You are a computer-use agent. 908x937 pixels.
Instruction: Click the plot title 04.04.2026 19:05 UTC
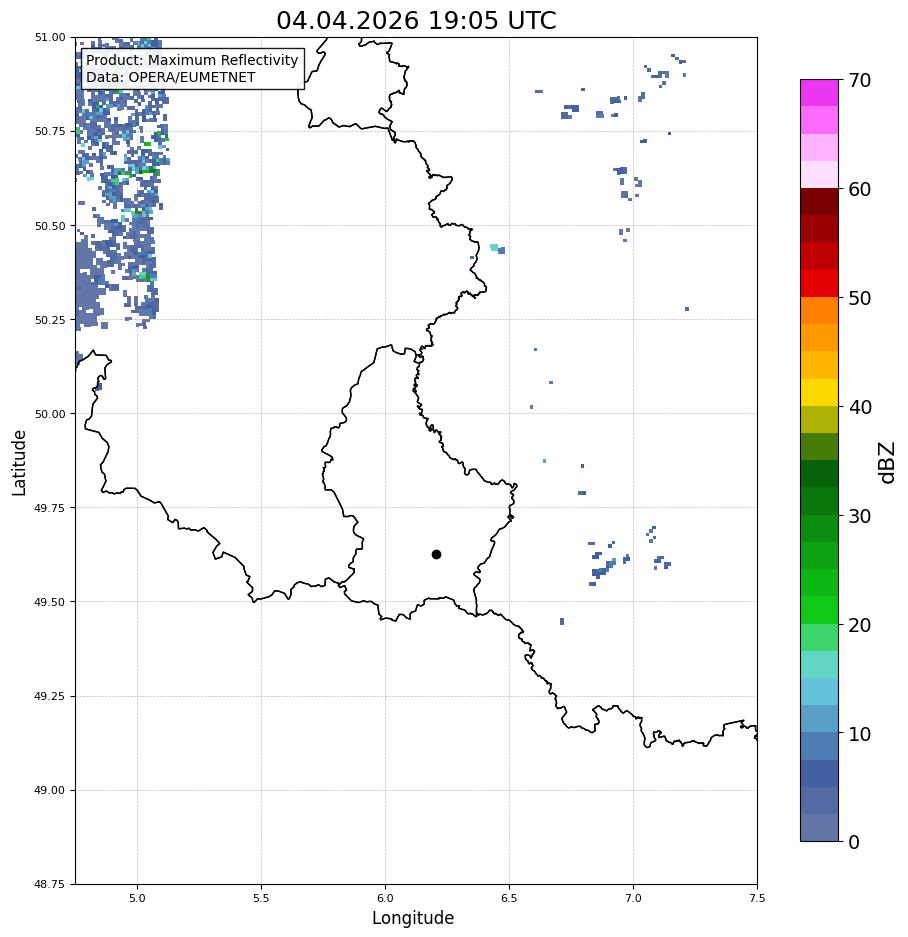[x=416, y=20]
